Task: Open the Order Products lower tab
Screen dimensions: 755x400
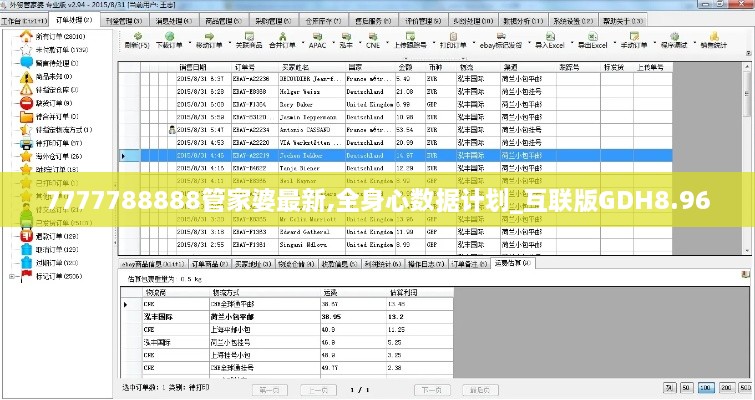Action: click(209, 264)
